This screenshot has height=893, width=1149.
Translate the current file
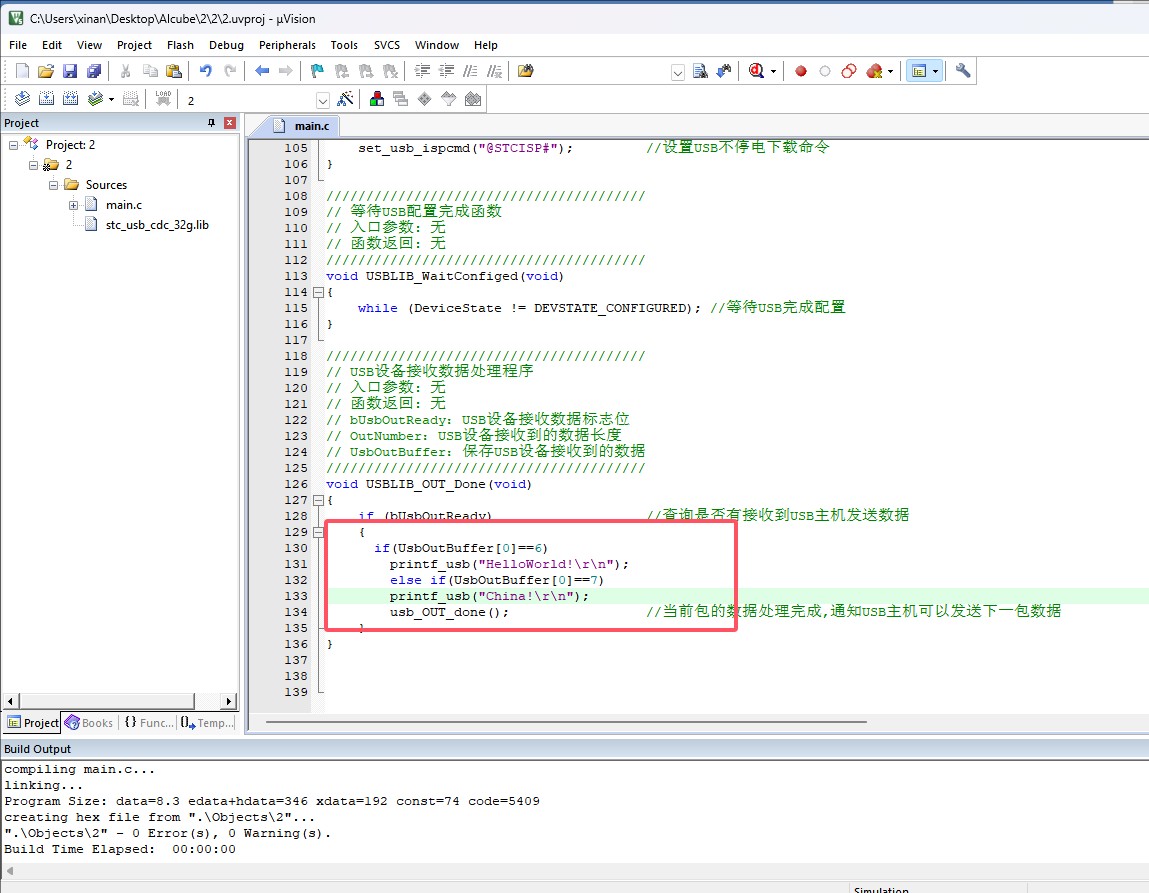coord(22,99)
